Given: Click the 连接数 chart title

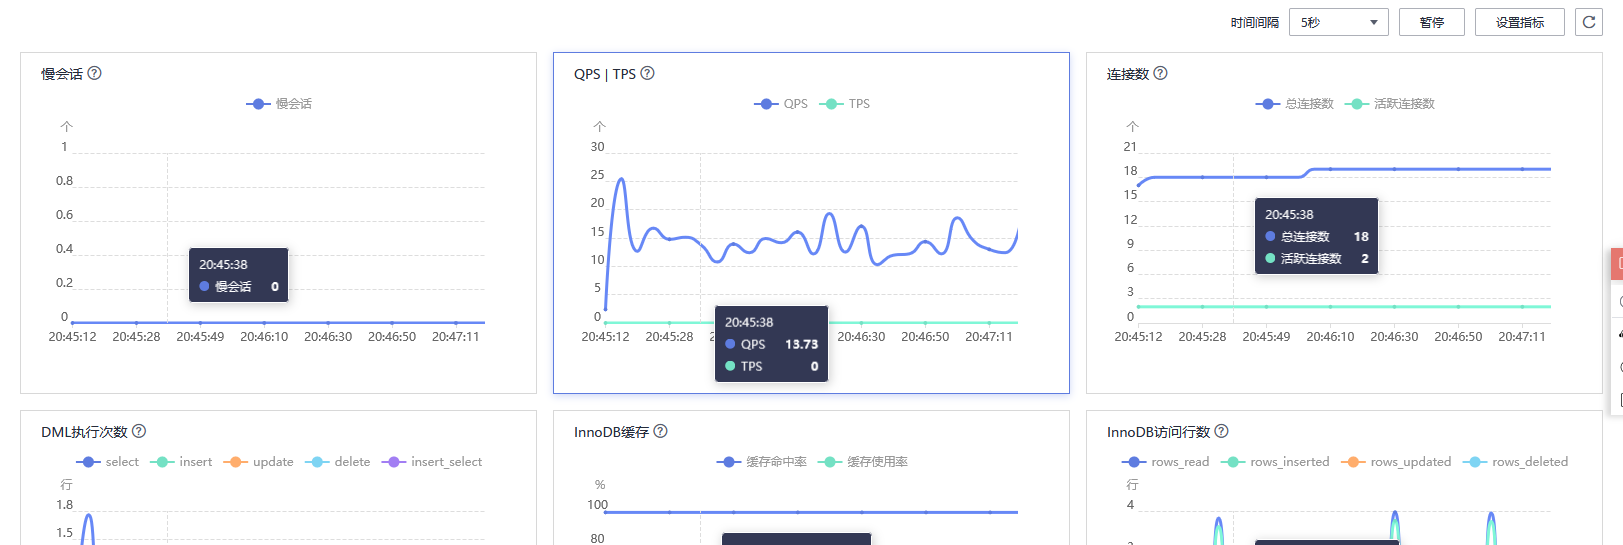Looking at the screenshot, I should coord(1128,74).
